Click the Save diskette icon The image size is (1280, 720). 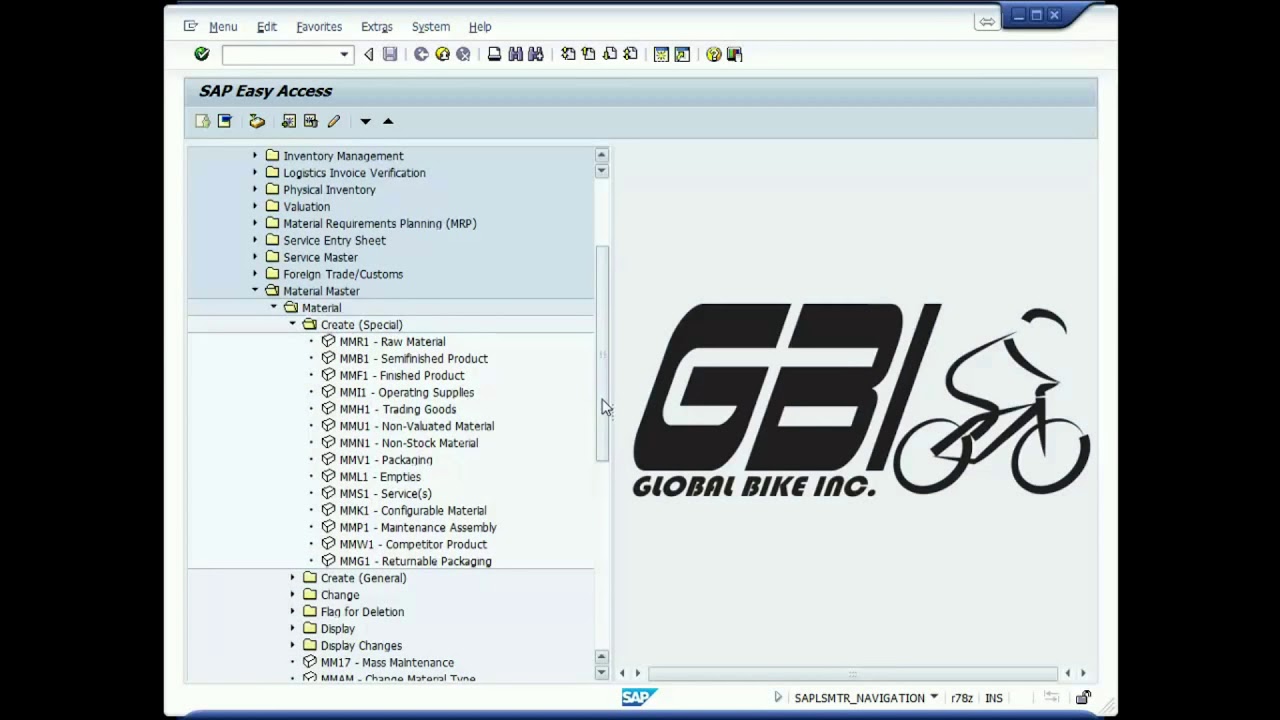390,54
